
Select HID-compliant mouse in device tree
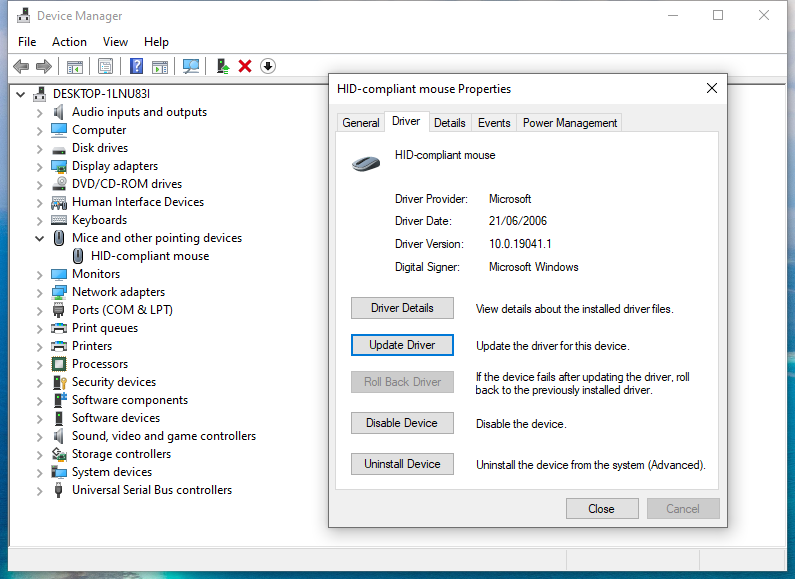[x=149, y=256]
